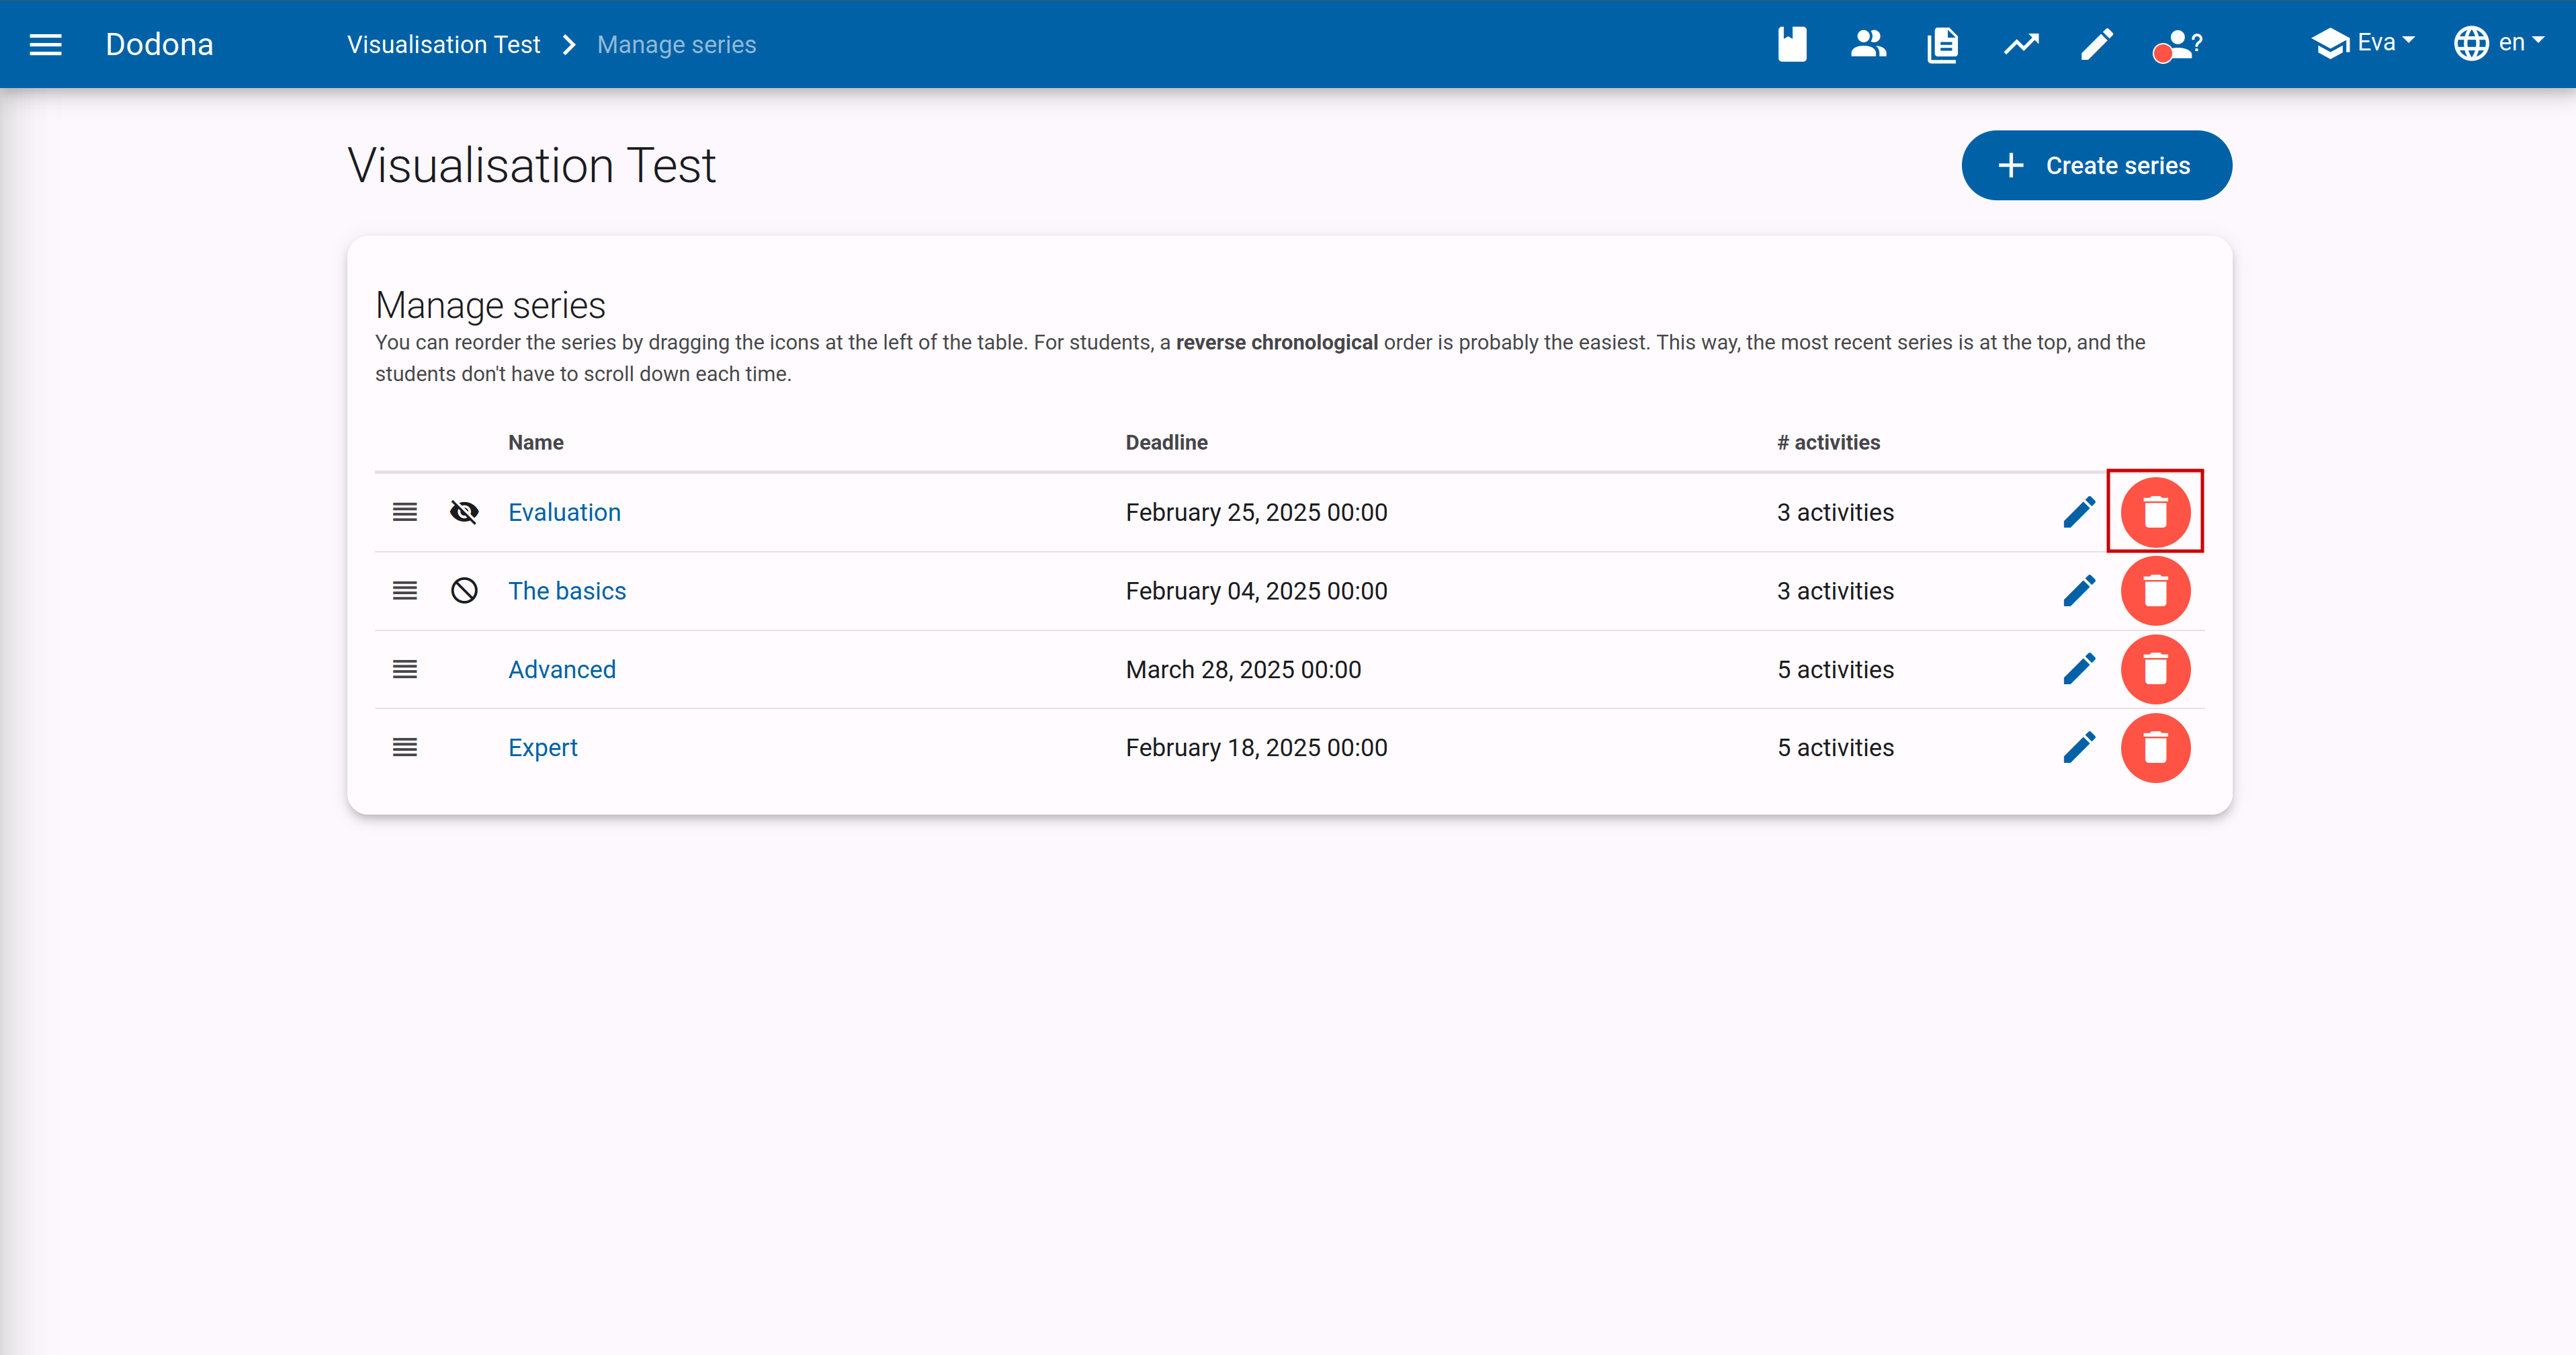Edit the Advanced series with pencil icon

[x=2079, y=669]
